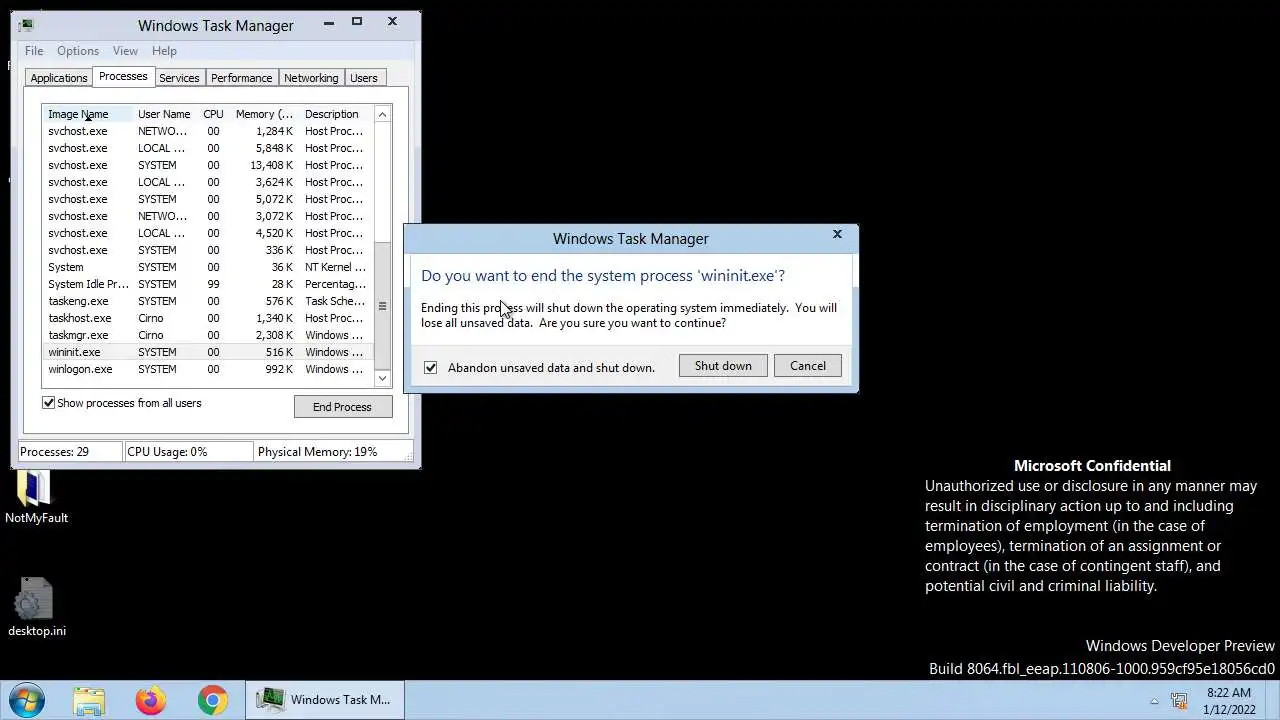Select the desktop.ini desktop icon
Viewport: 1280px width, 720px height.
click(x=36, y=608)
